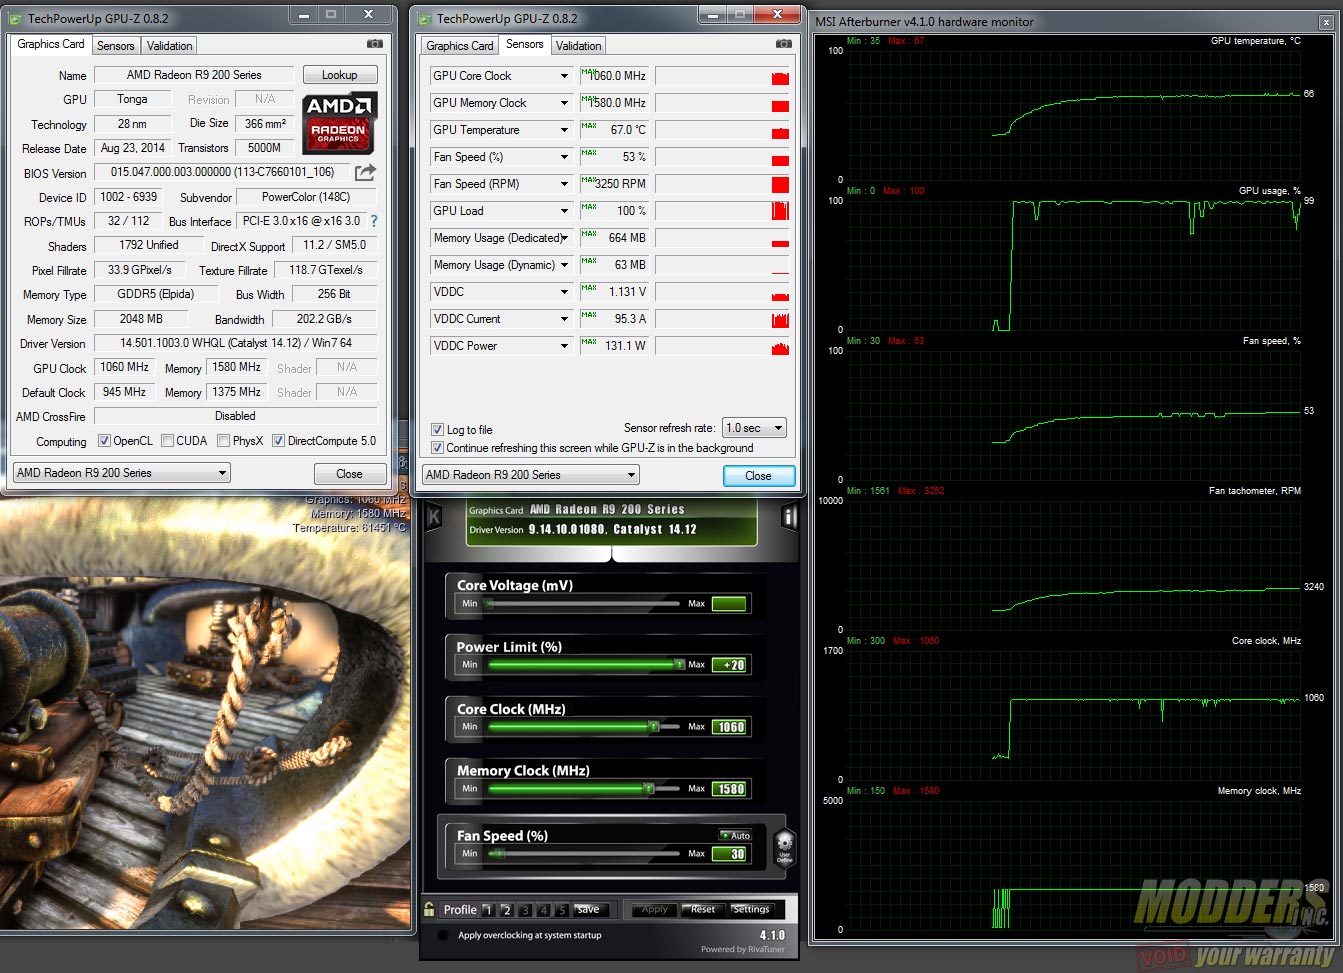Toggle the fan speed Auto button

pos(736,835)
